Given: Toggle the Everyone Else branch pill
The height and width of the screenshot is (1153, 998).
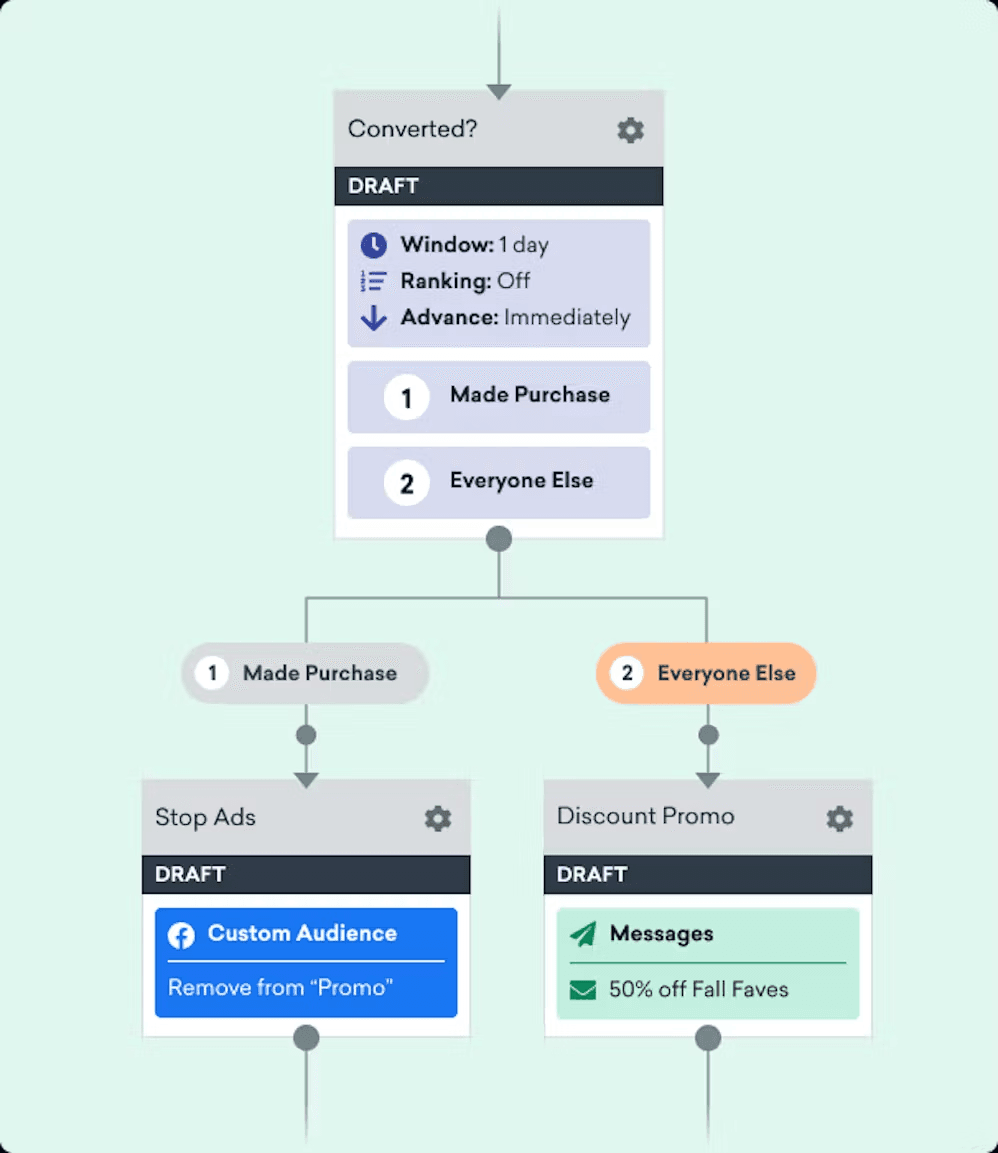Looking at the screenshot, I should click(705, 673).
